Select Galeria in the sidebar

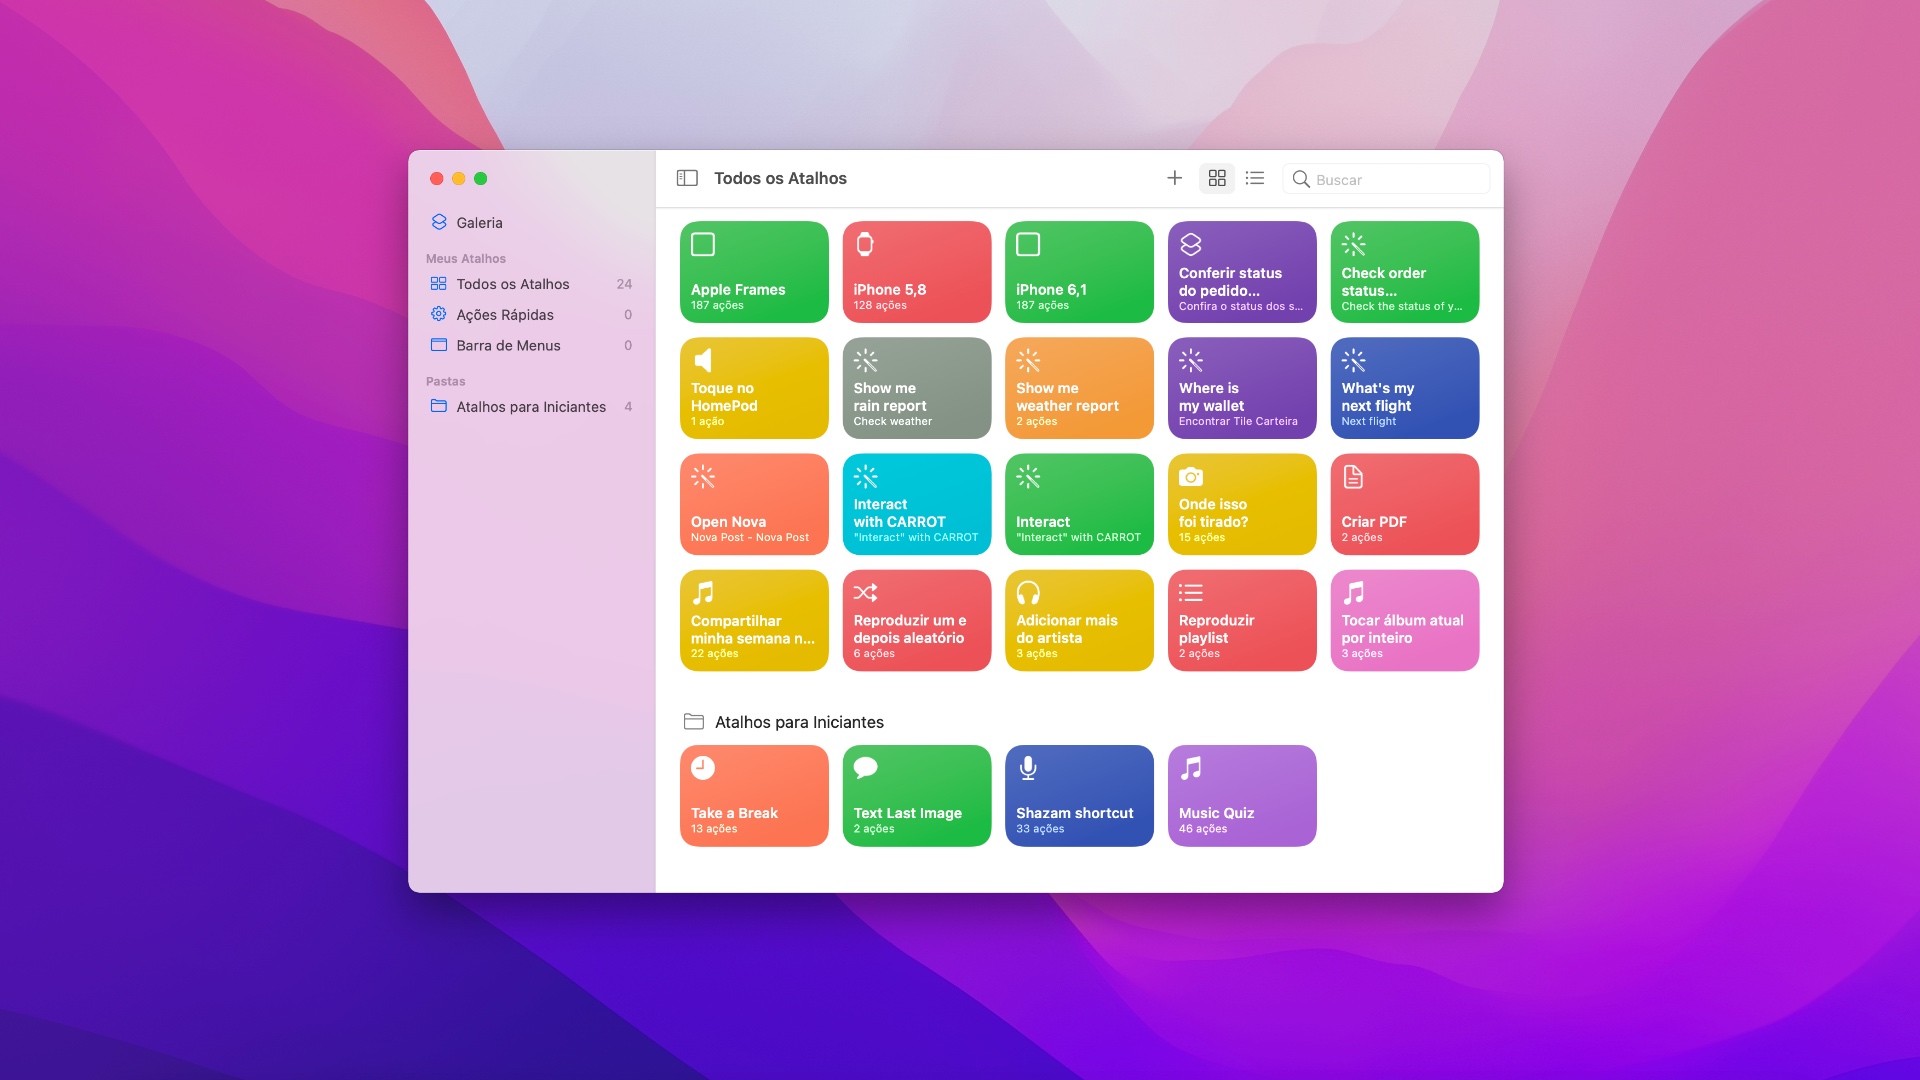pyautogui.click(x=479, y=222)
